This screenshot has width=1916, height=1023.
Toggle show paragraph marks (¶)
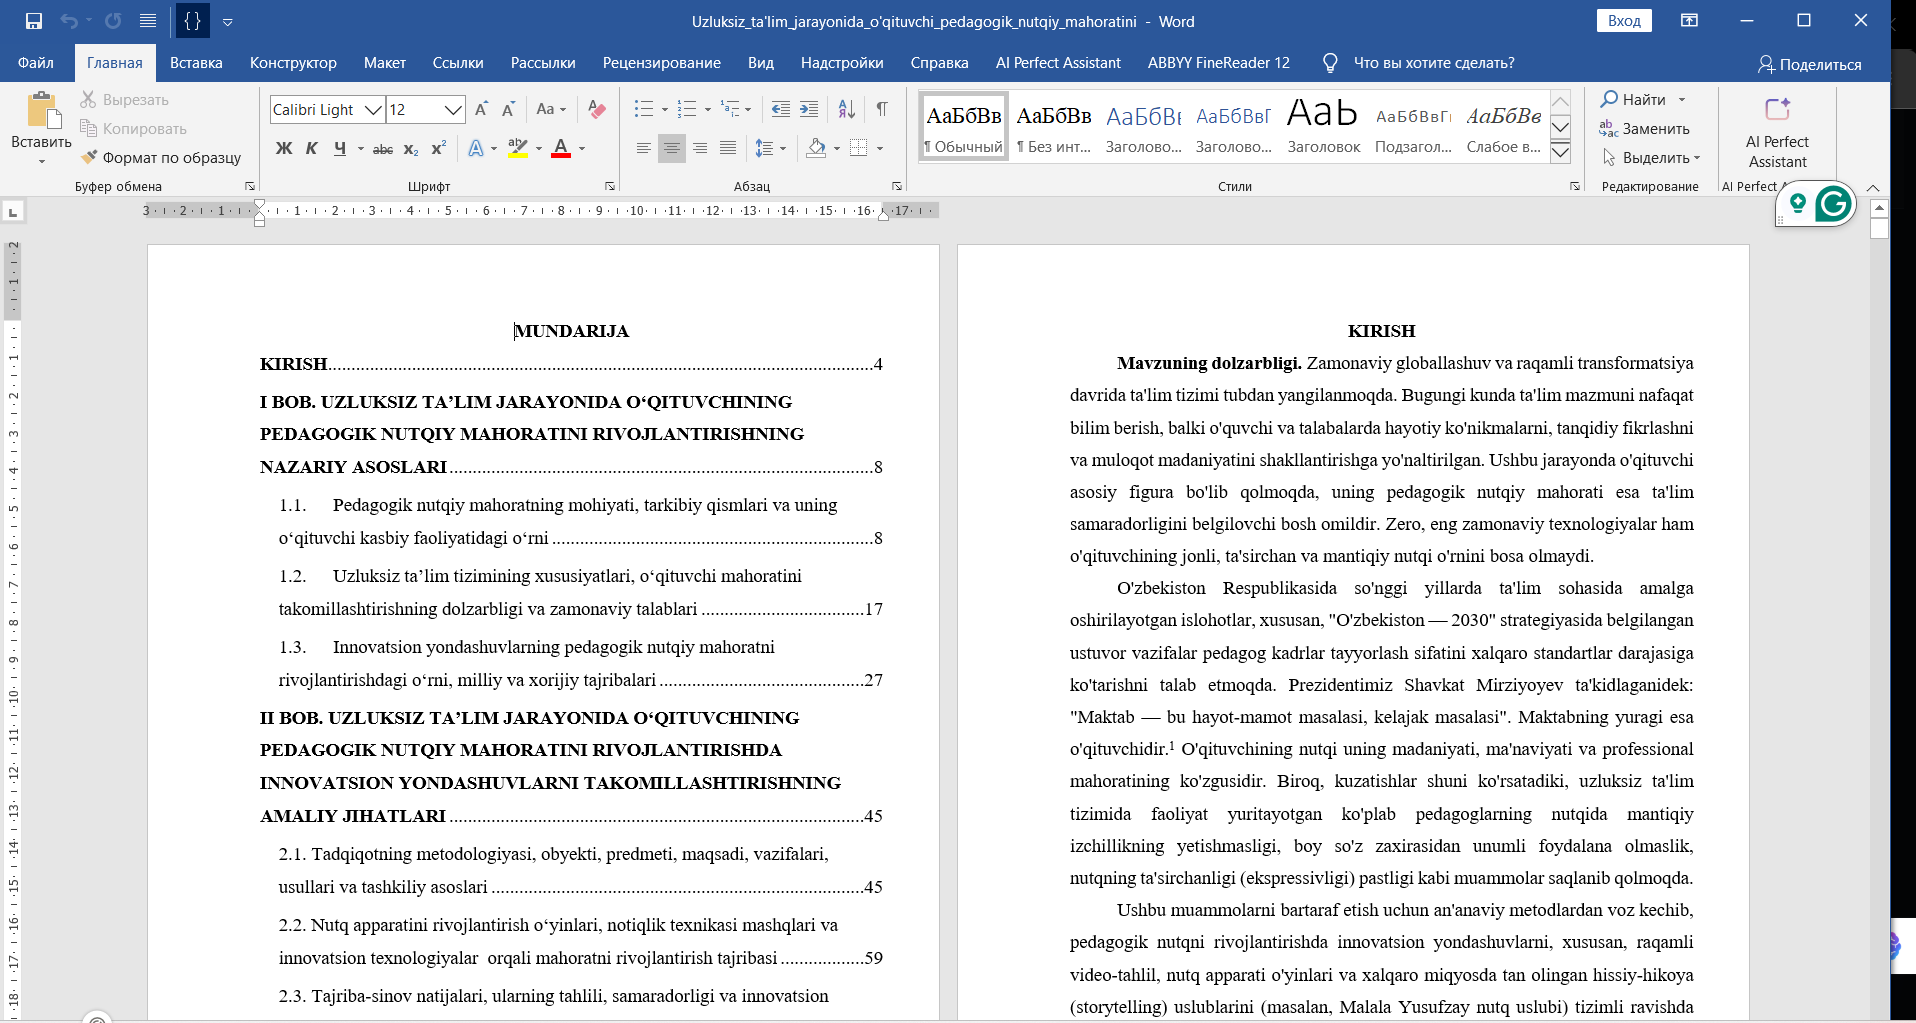coord(882,109)
